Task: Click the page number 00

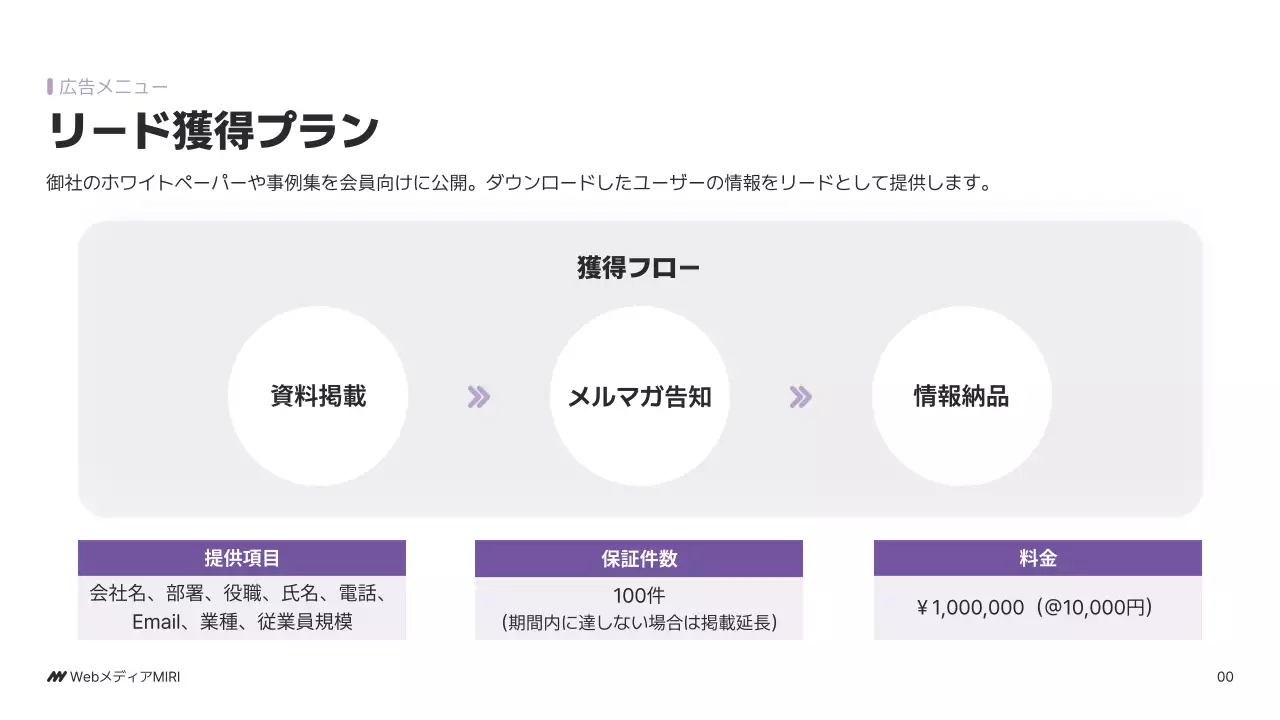Action: (x=1225, y=677)
